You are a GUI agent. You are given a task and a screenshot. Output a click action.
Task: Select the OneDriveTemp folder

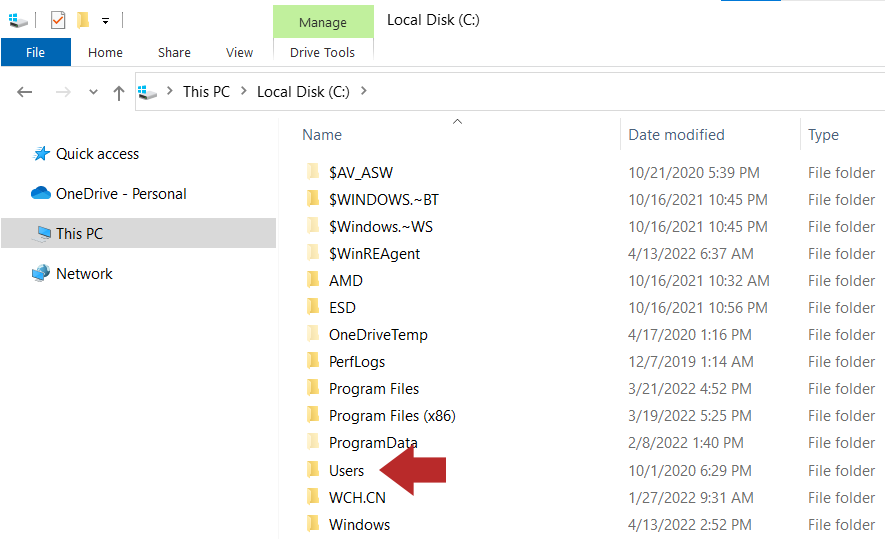point(378,335)
